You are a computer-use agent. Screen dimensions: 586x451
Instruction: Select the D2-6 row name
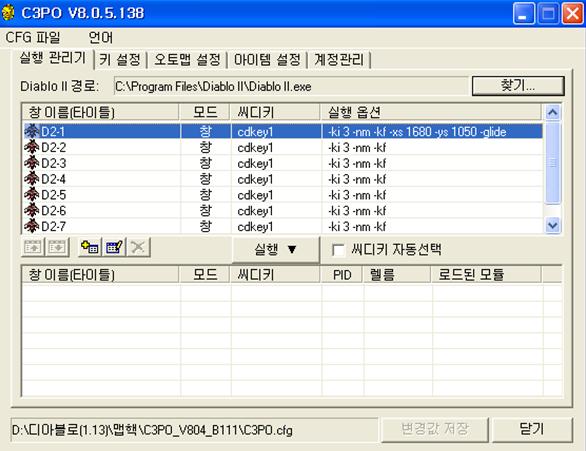coord(54,211)
